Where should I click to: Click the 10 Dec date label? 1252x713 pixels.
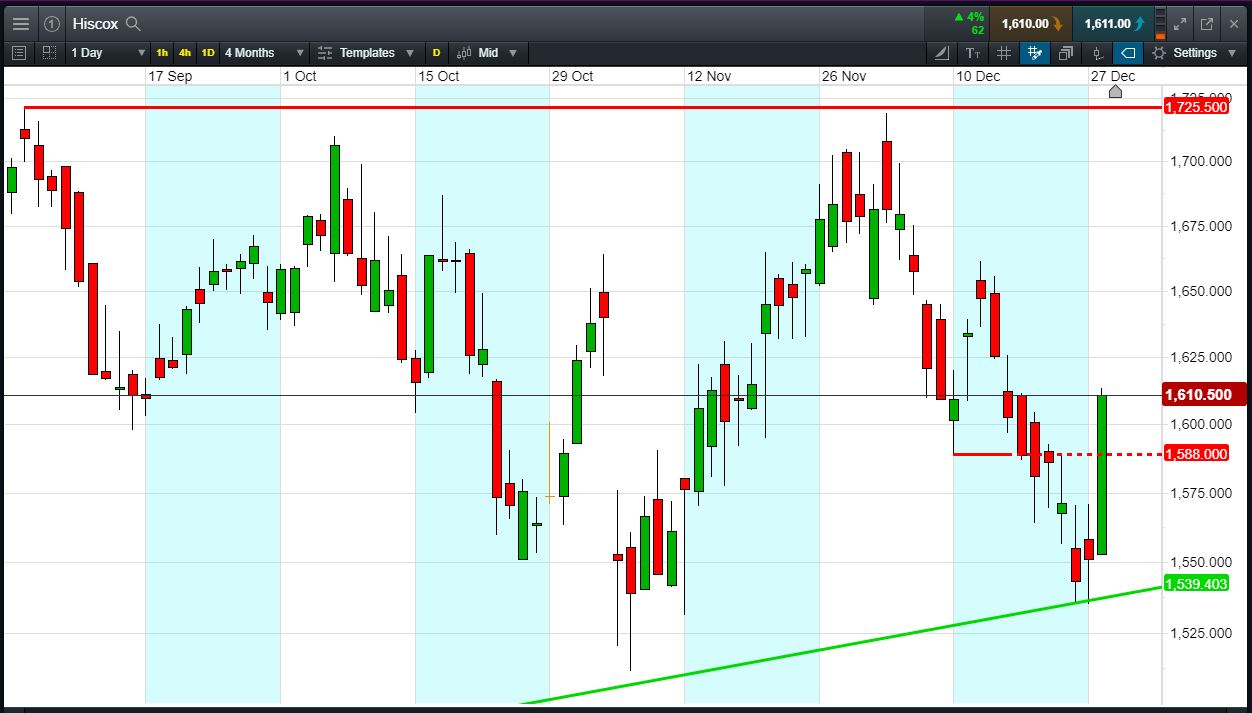coord(978,76)
